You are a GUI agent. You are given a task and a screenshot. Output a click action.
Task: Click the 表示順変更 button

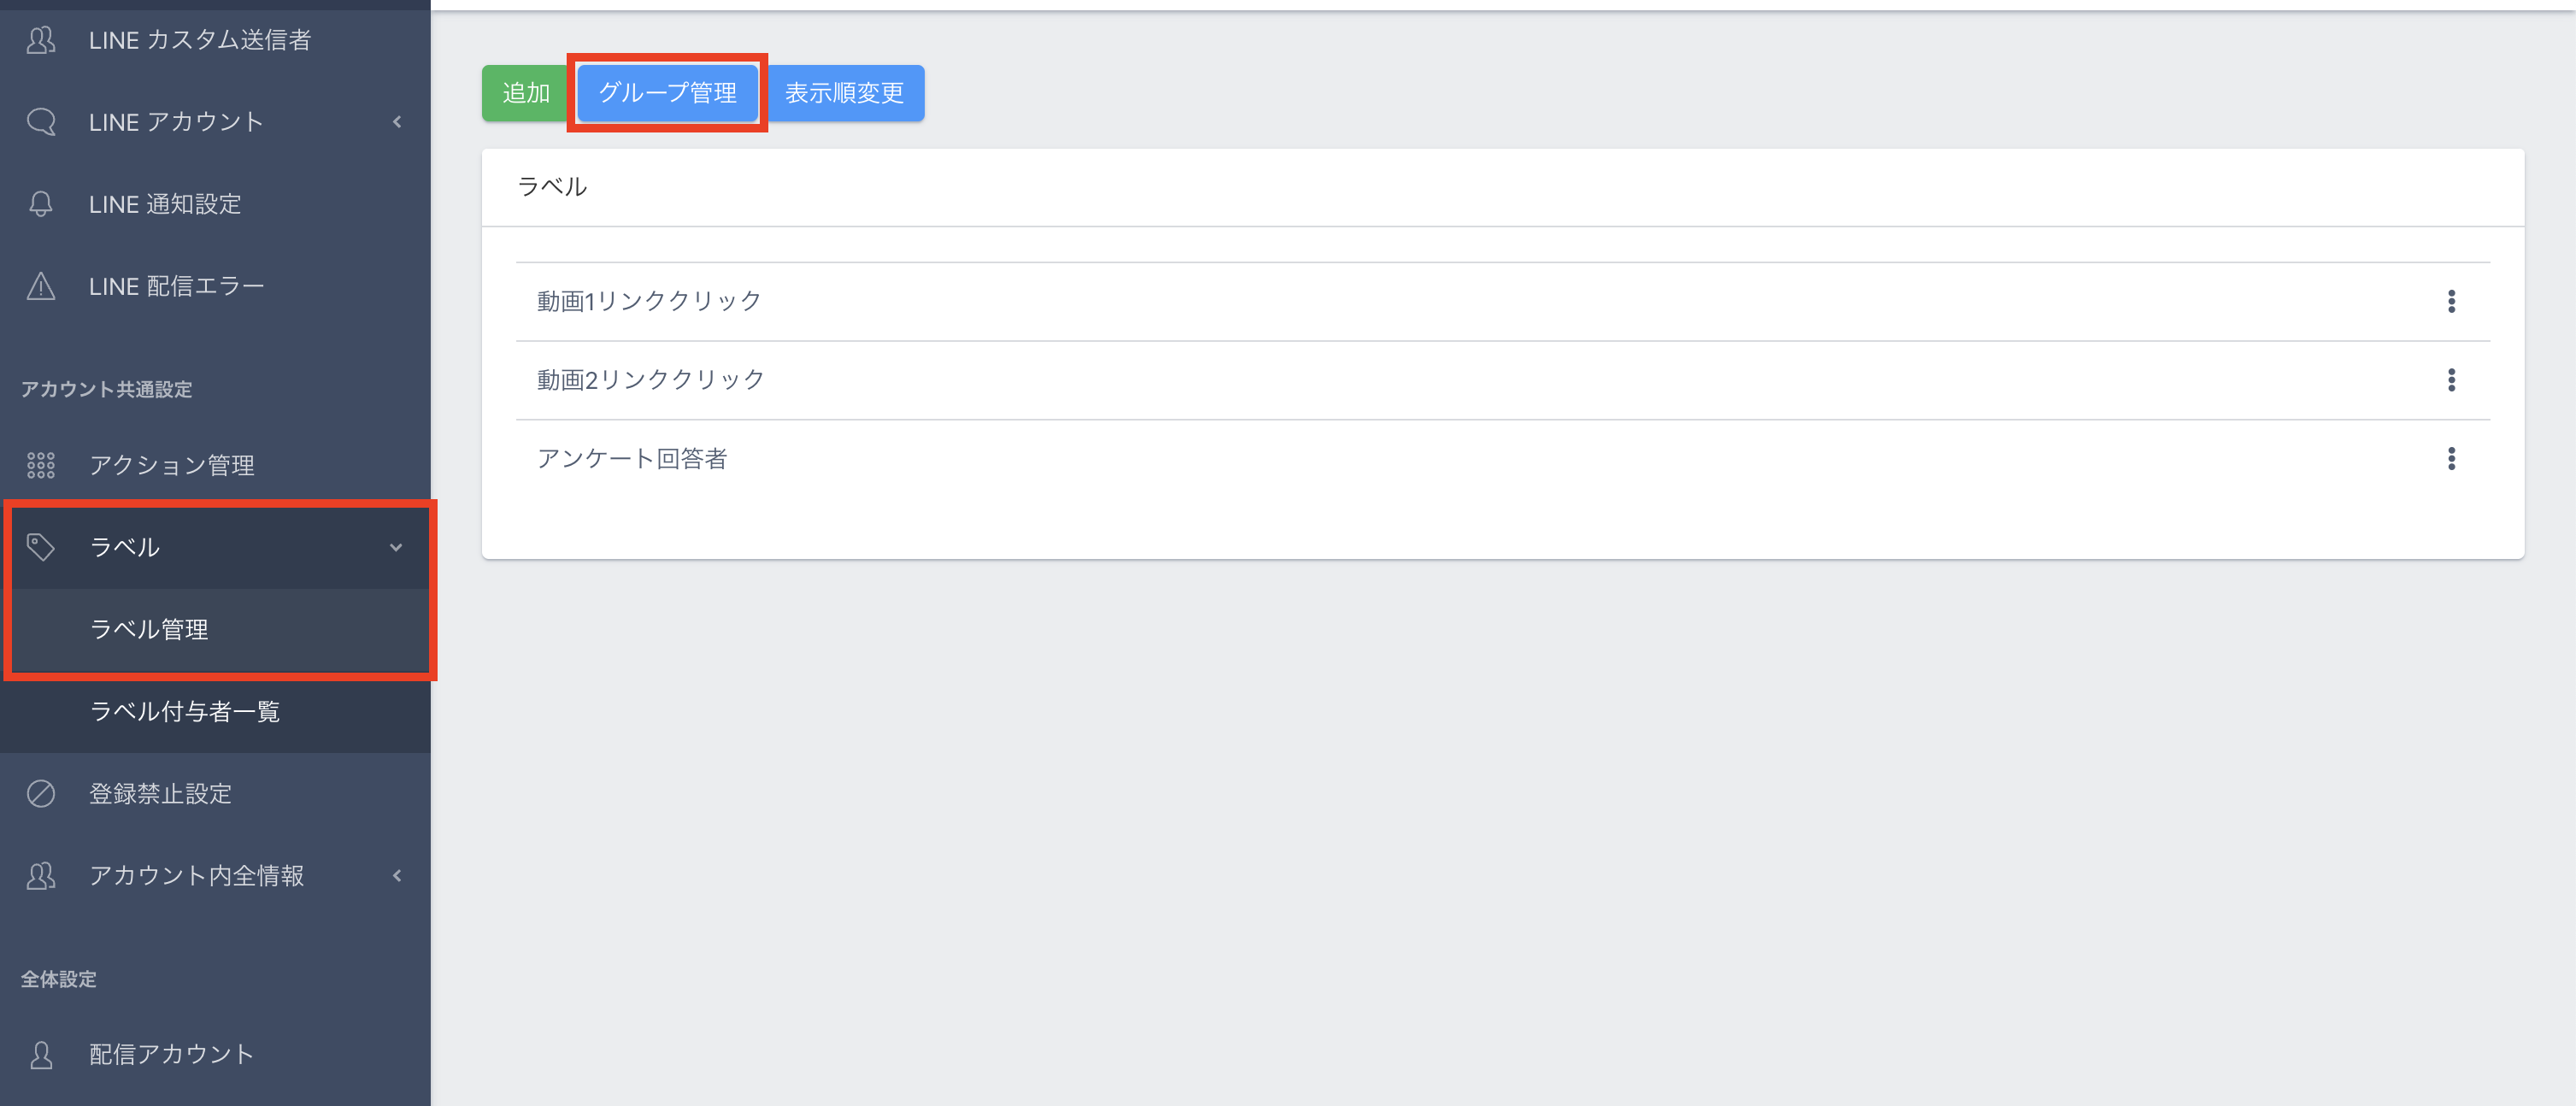click(x=844, y=93)
